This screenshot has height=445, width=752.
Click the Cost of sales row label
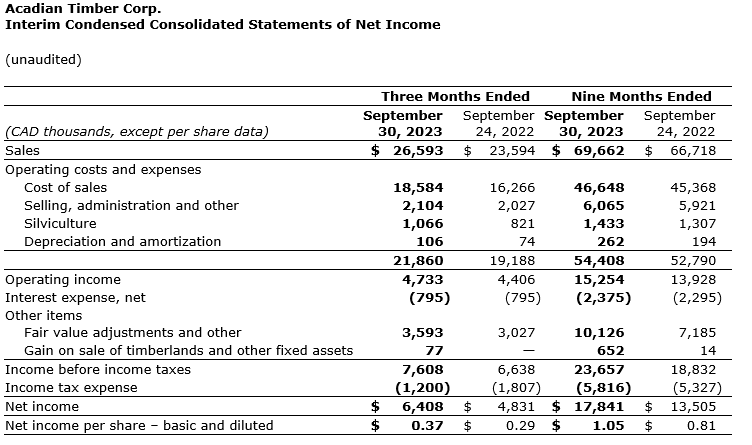pos(65,187)
